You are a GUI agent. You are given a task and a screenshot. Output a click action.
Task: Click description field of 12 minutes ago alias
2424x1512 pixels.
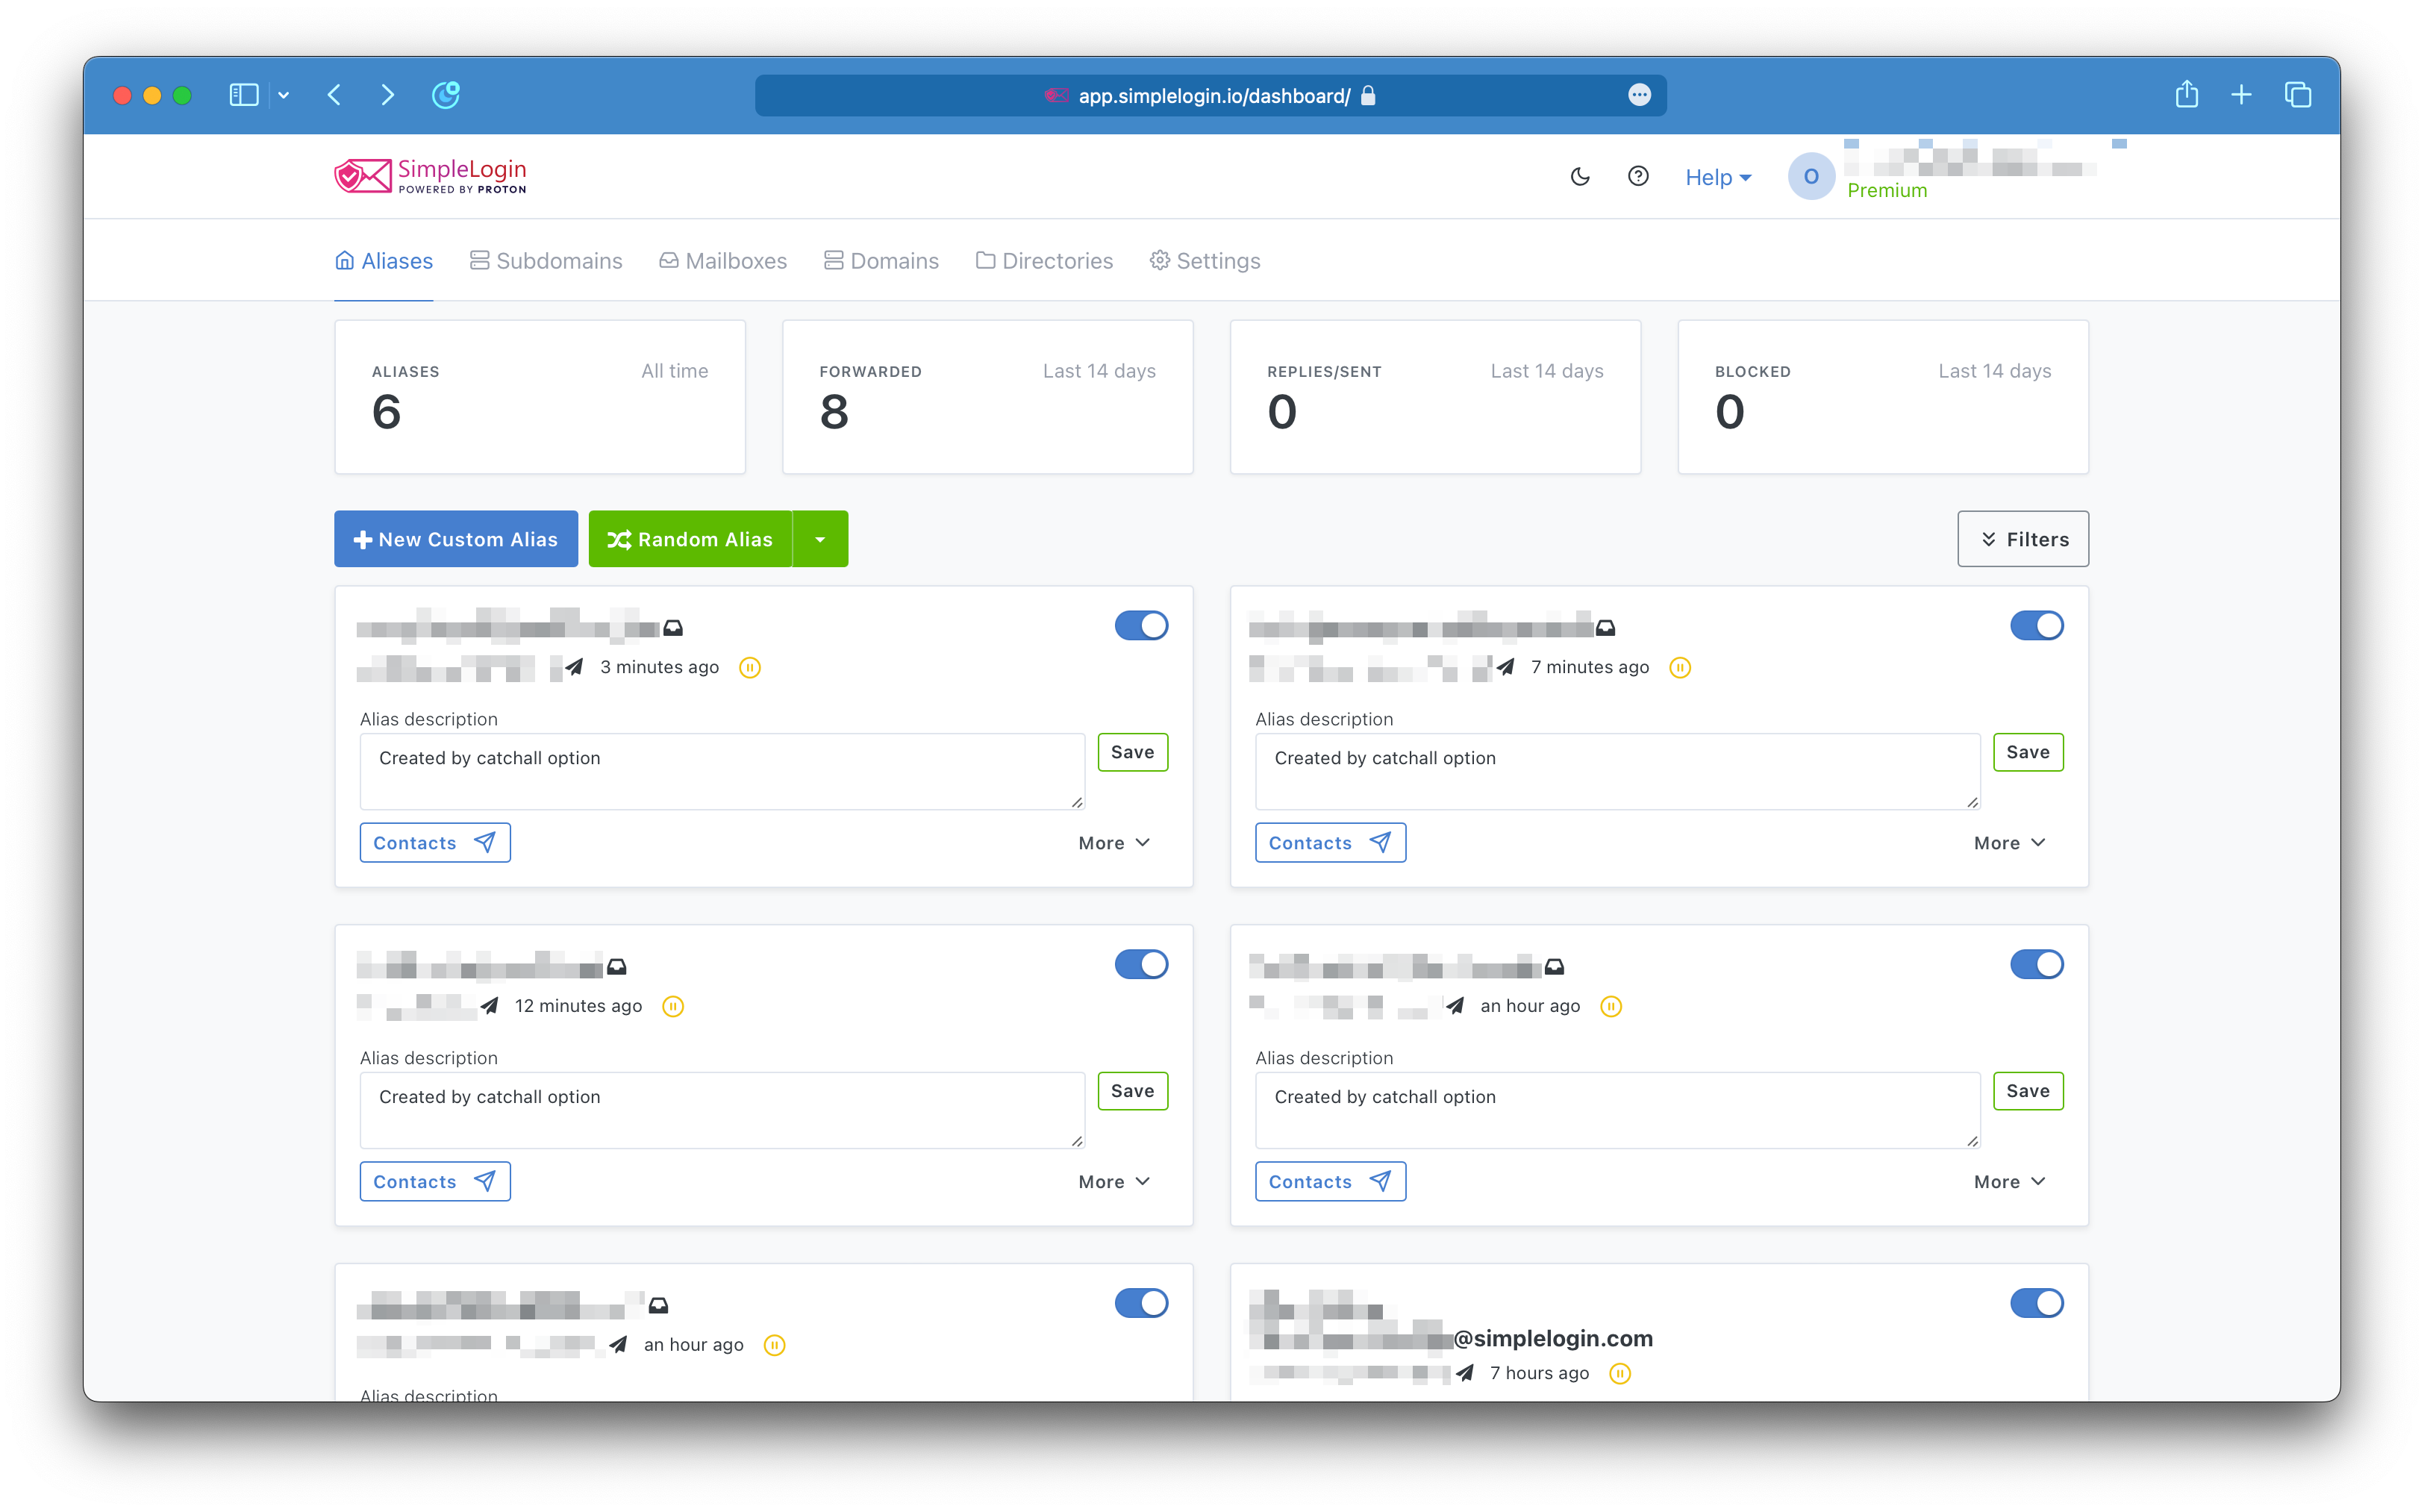(x=721, y=1110)
